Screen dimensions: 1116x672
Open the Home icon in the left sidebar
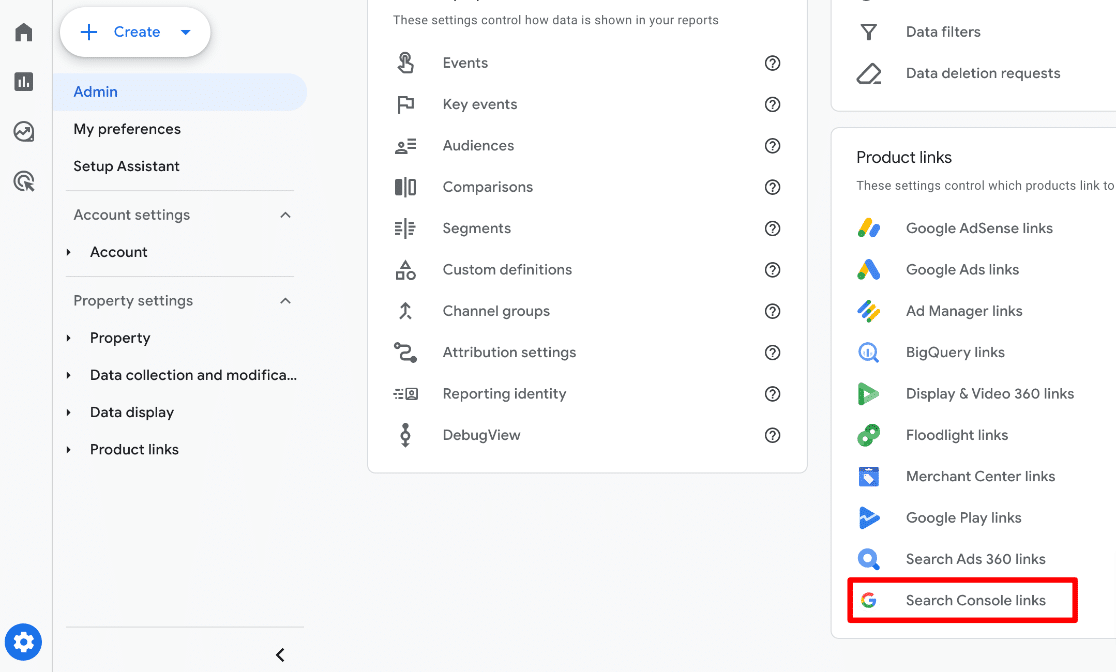(23, 31)
